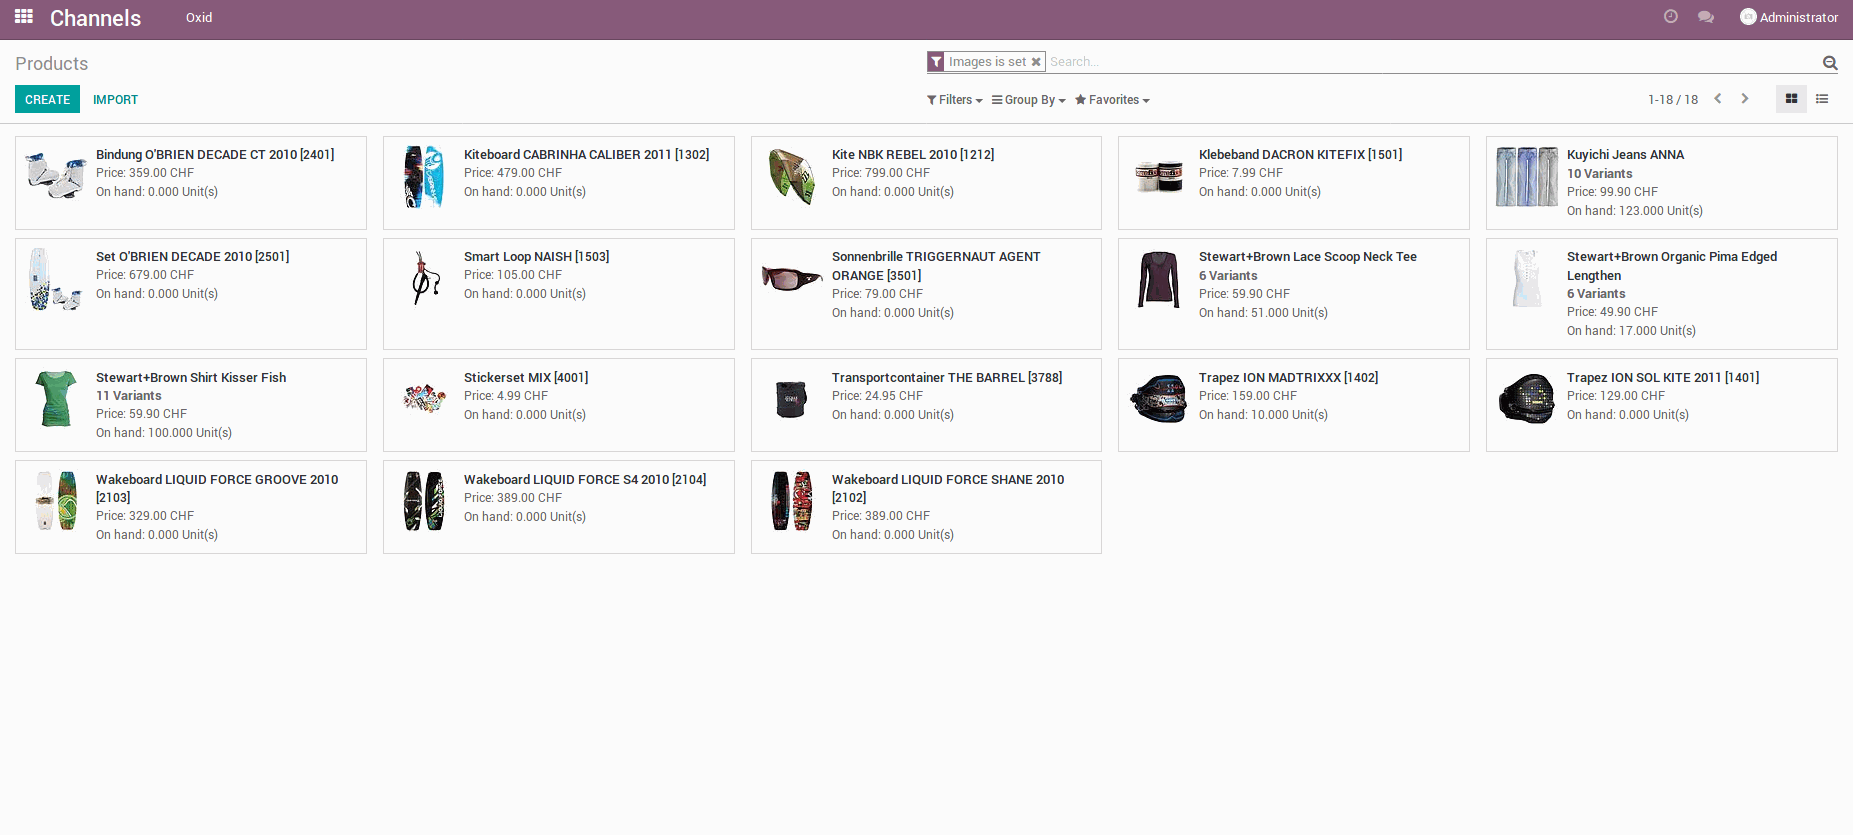This screenshot has width=1853, height=835.
Task: Go to next page arrow
Action: [x=1745, y=99]
